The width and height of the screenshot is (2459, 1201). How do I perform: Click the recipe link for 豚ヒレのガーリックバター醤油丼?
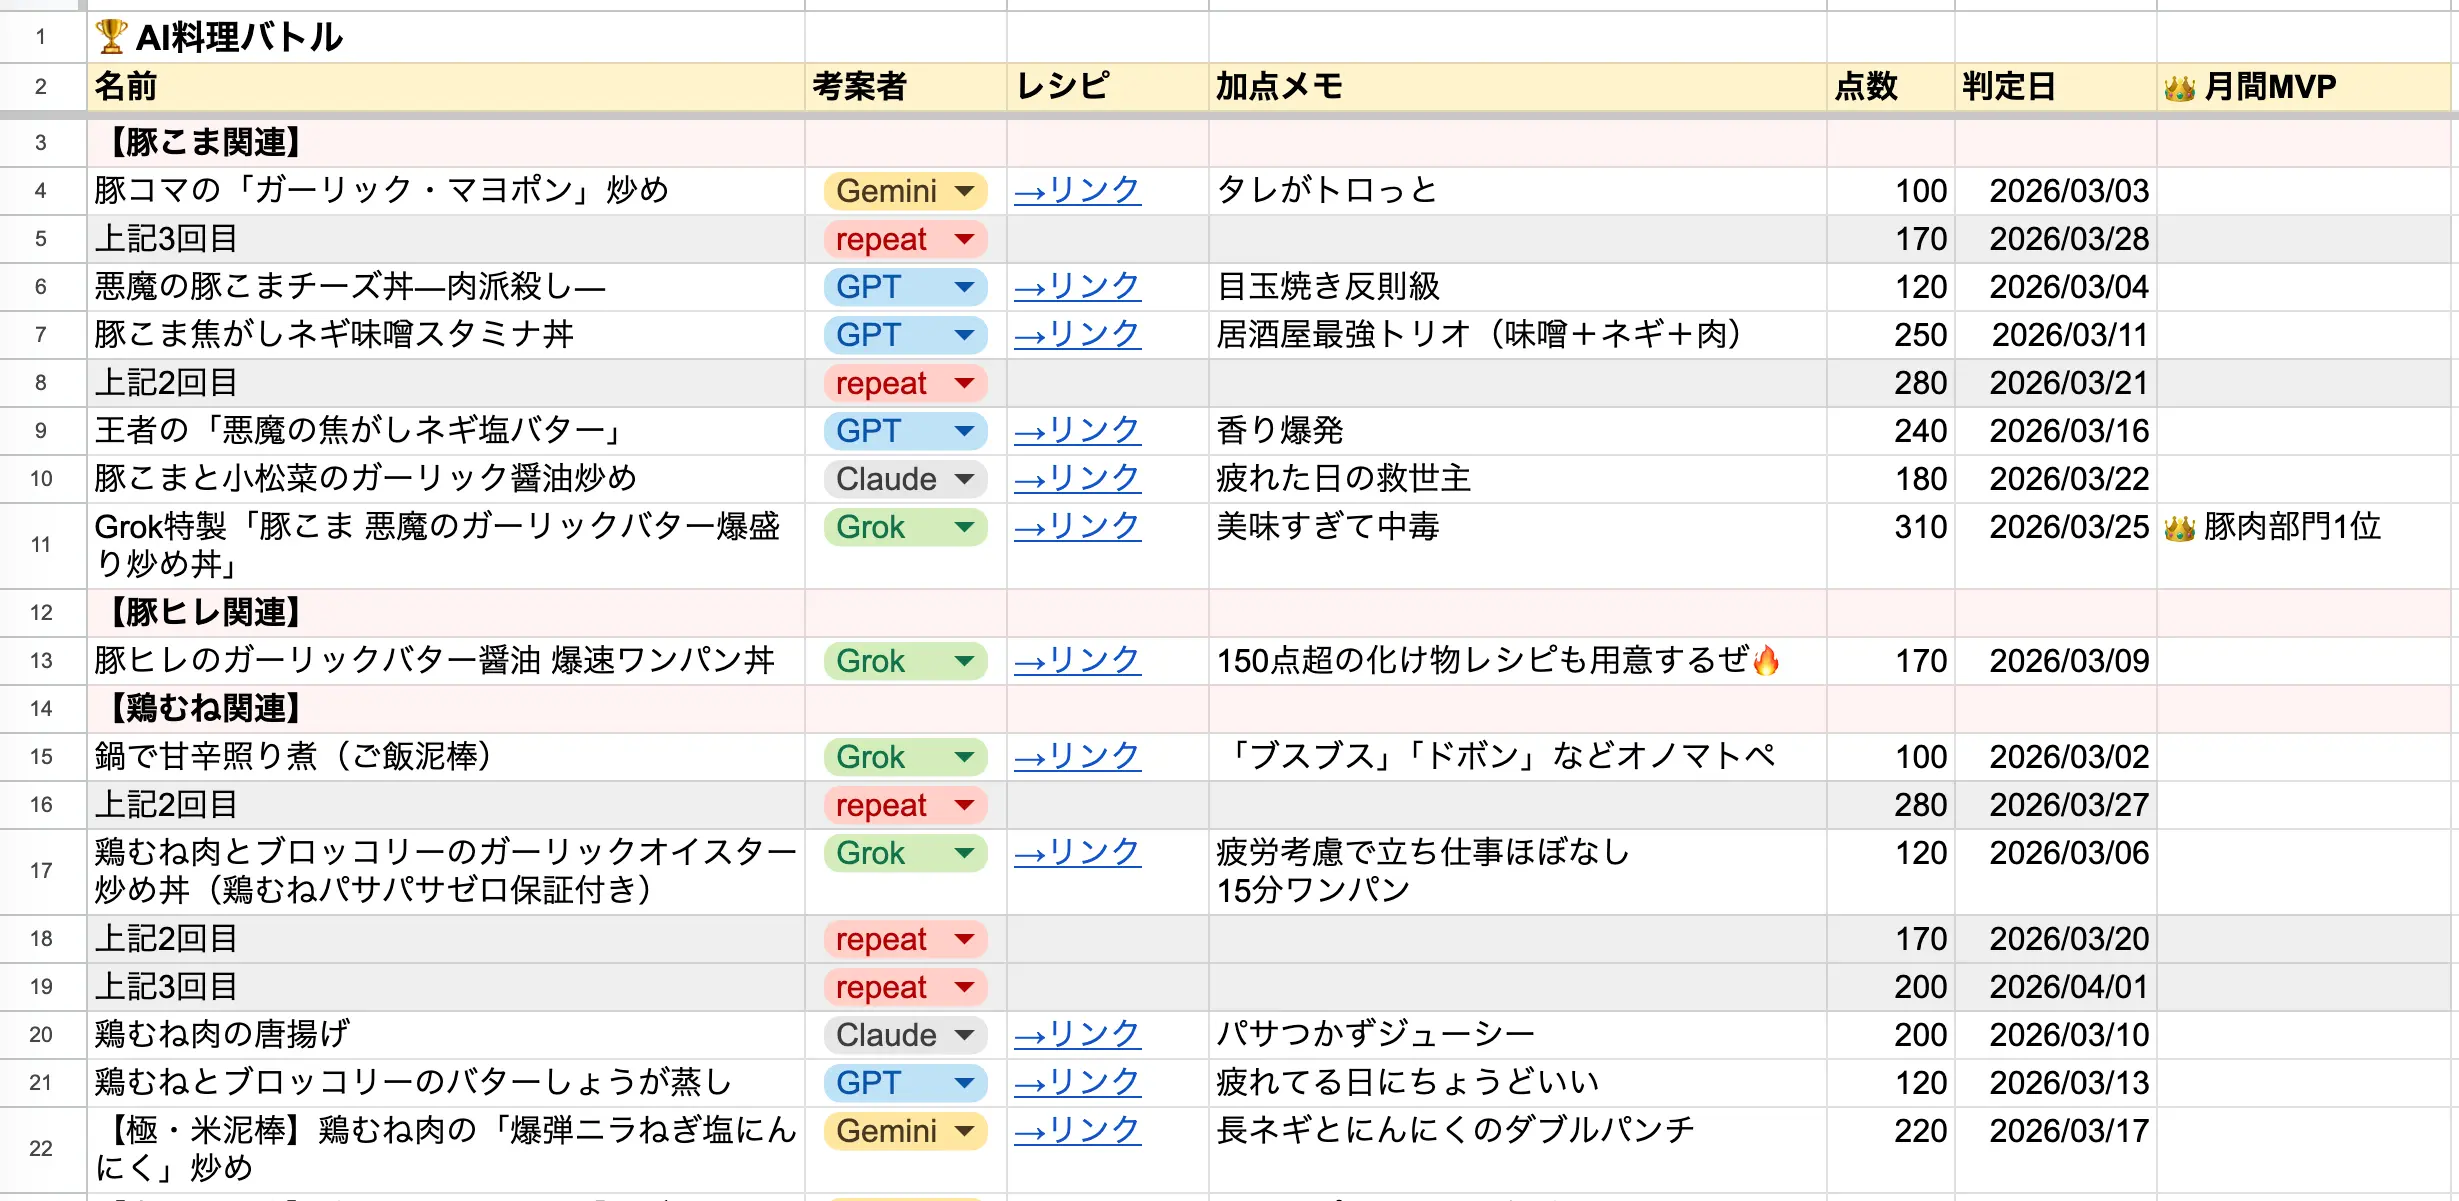[1075, 661]
